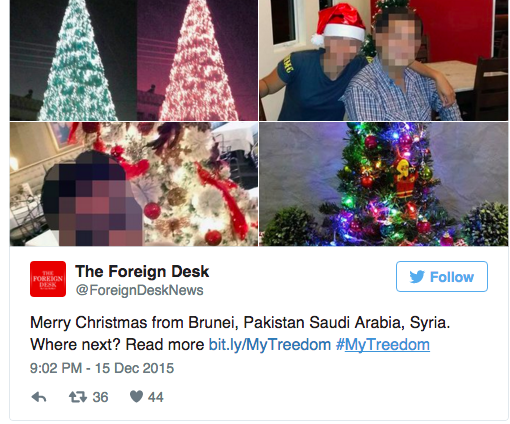Click the red Santa hat in the photo

pos(338,24)
